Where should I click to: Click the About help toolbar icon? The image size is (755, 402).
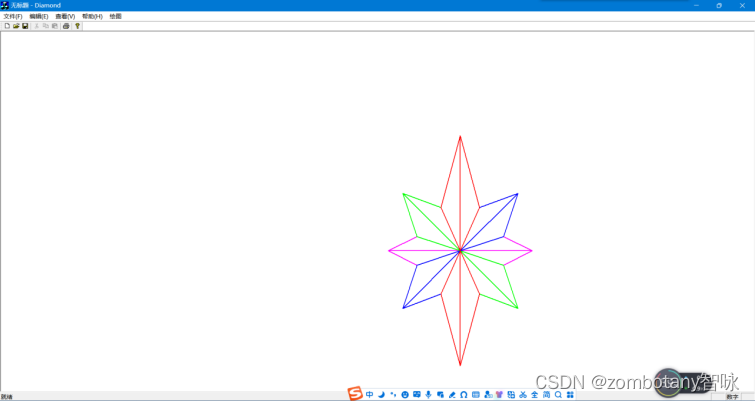tap(78, 26)
